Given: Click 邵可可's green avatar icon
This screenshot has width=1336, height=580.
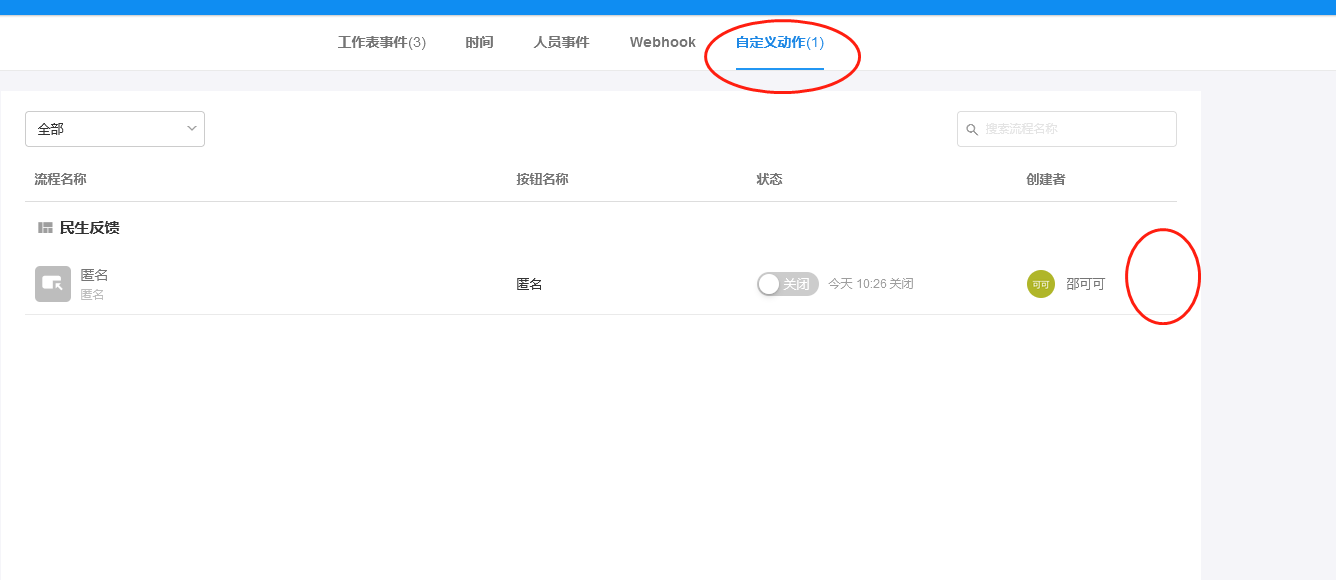Looking at the screenshot, I should click(x=1040, y=284).
